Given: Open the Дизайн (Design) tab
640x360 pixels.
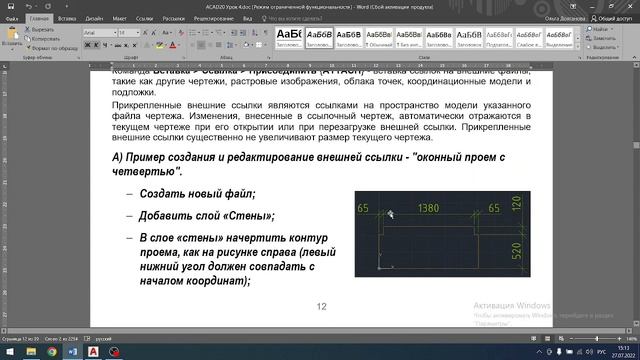Looking at the screenshot, I should 94,18.
